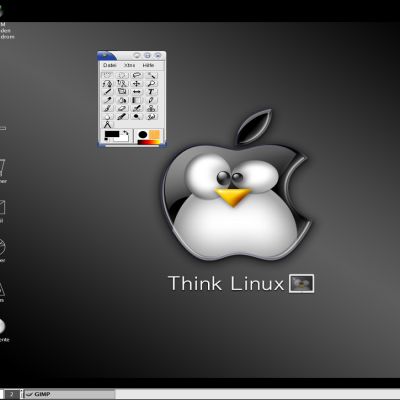Switch to workspace 2 in the pager

(x=12, y=394)
